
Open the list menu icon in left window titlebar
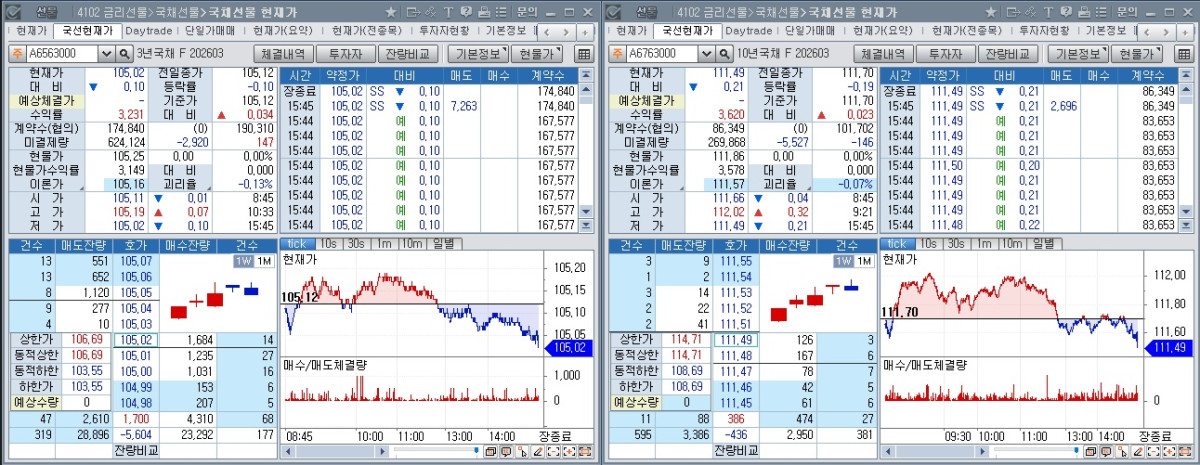[501, 11]
